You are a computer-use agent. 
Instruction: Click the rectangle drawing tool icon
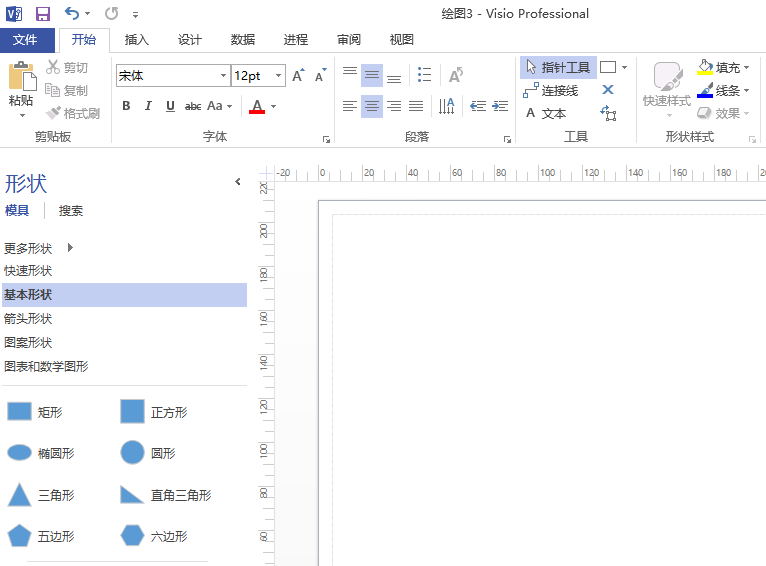point(608,67)
